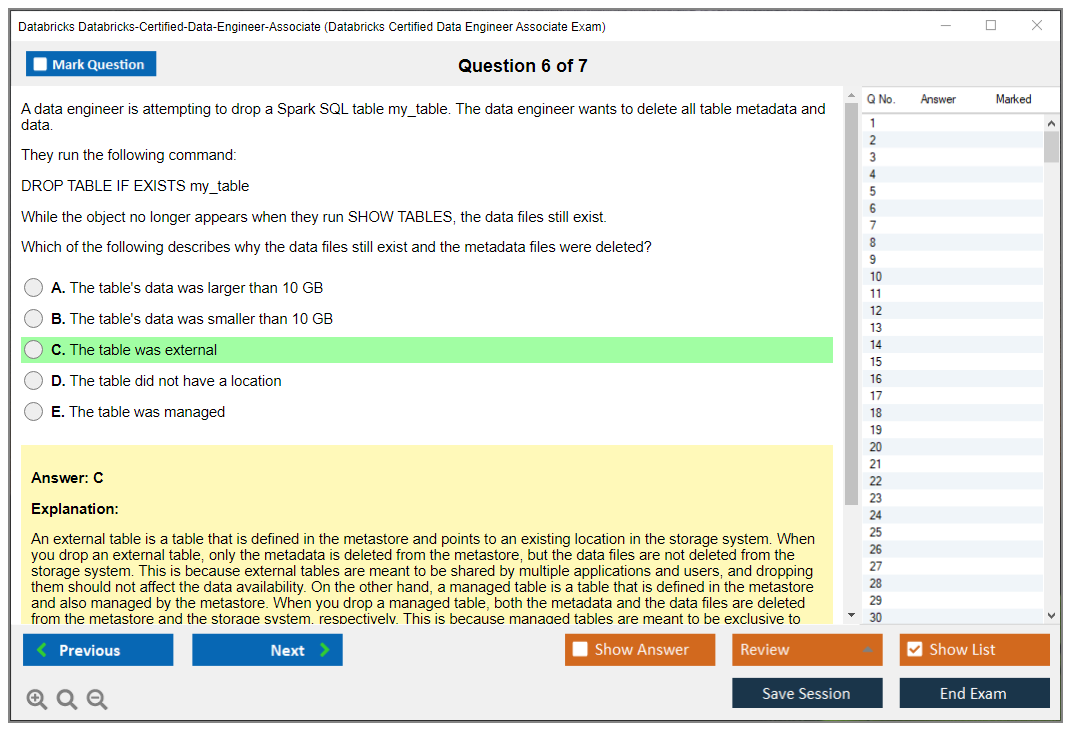Click the down chevron on the question list scrollbar
Viewport: 1075px width, 735px height.
(x=1051, y=615)
